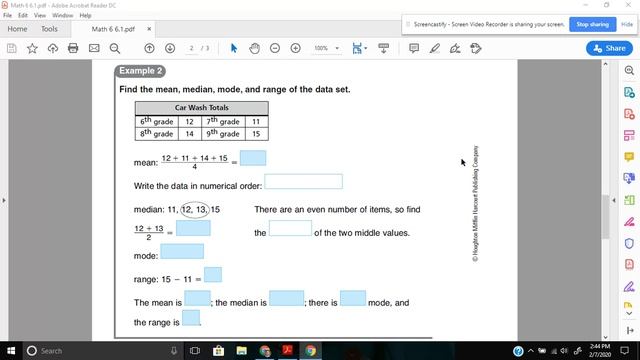Add a comment sticky note

pyautogui.click(x=414, y=48)
